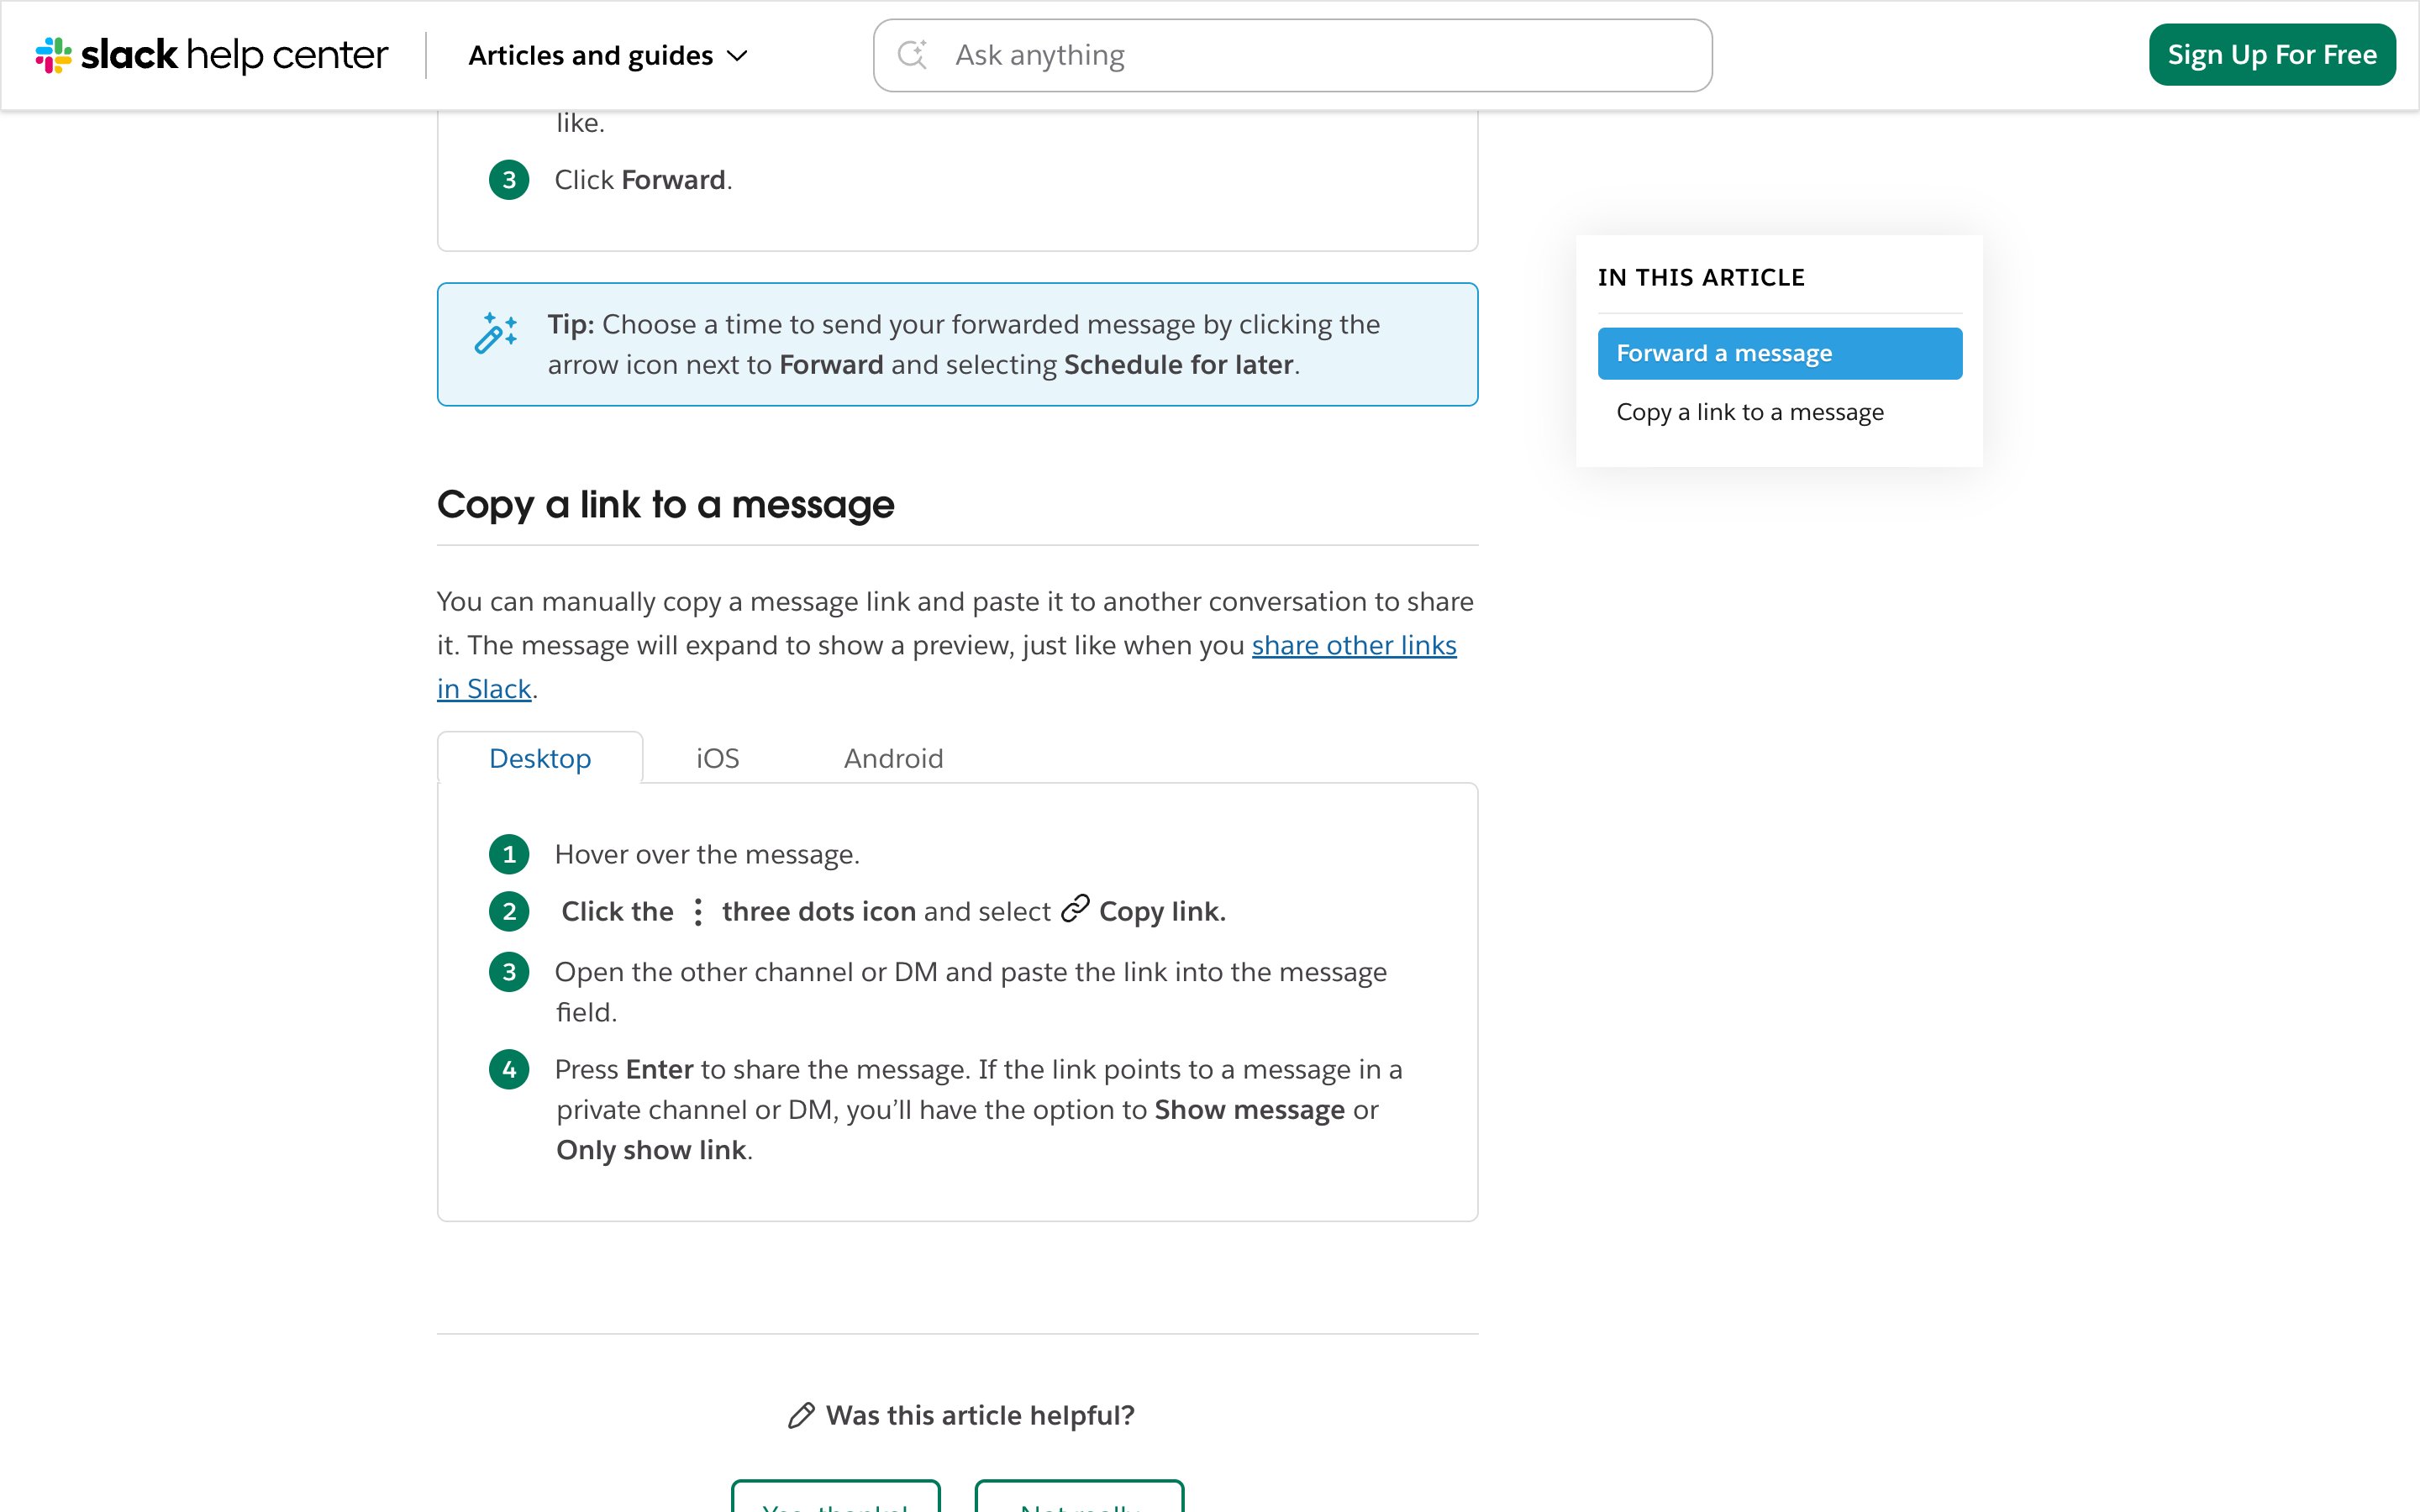
Task: Click the pencil icon beside Was this article helpful
Action: click(801, 1415)
